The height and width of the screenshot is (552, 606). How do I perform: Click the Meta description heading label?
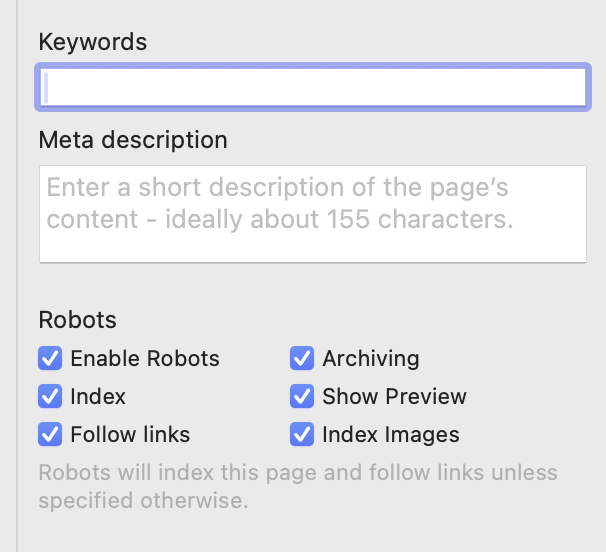pos(133,139)
